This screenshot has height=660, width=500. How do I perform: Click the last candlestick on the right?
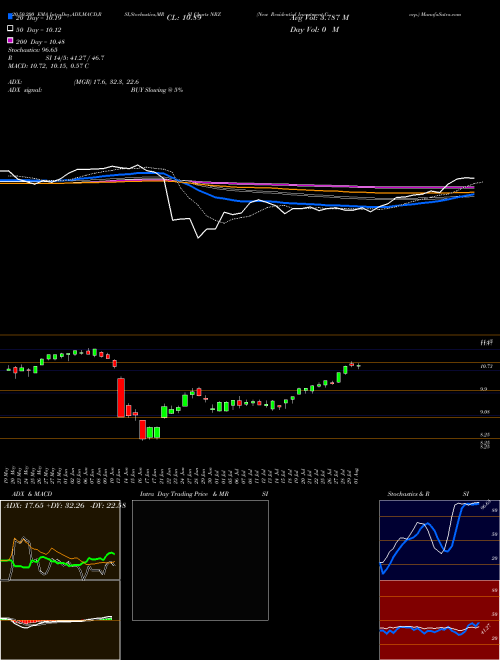[359, 366]
